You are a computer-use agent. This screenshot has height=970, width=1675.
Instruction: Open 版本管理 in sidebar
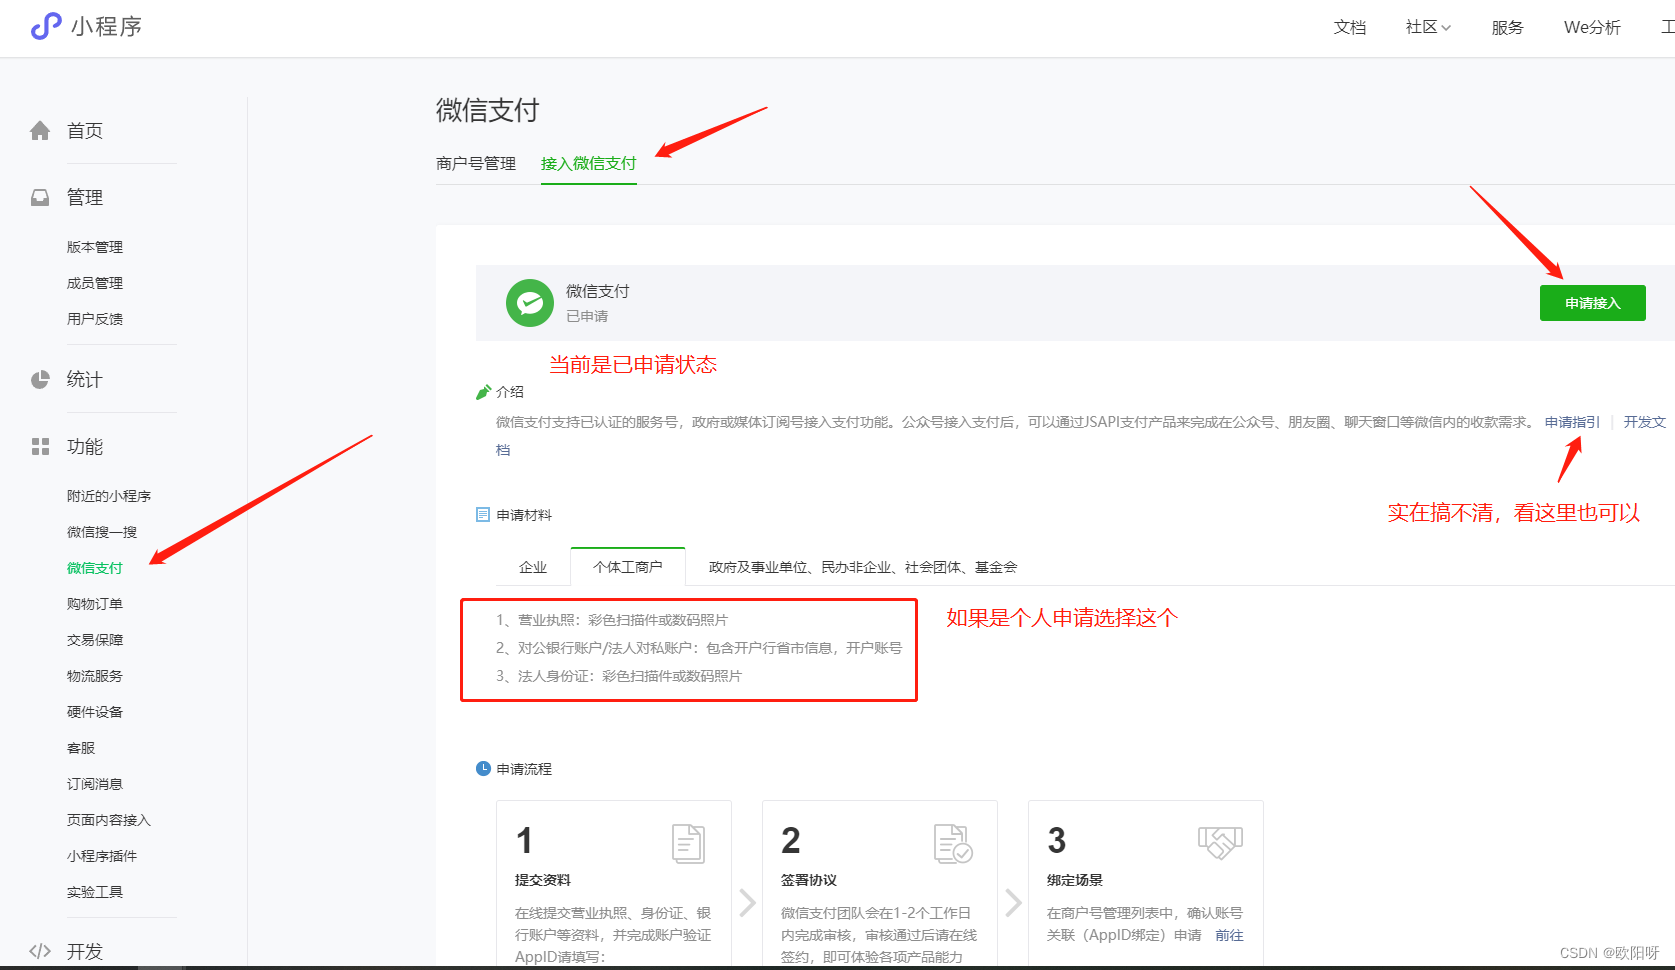coord(95,247)
